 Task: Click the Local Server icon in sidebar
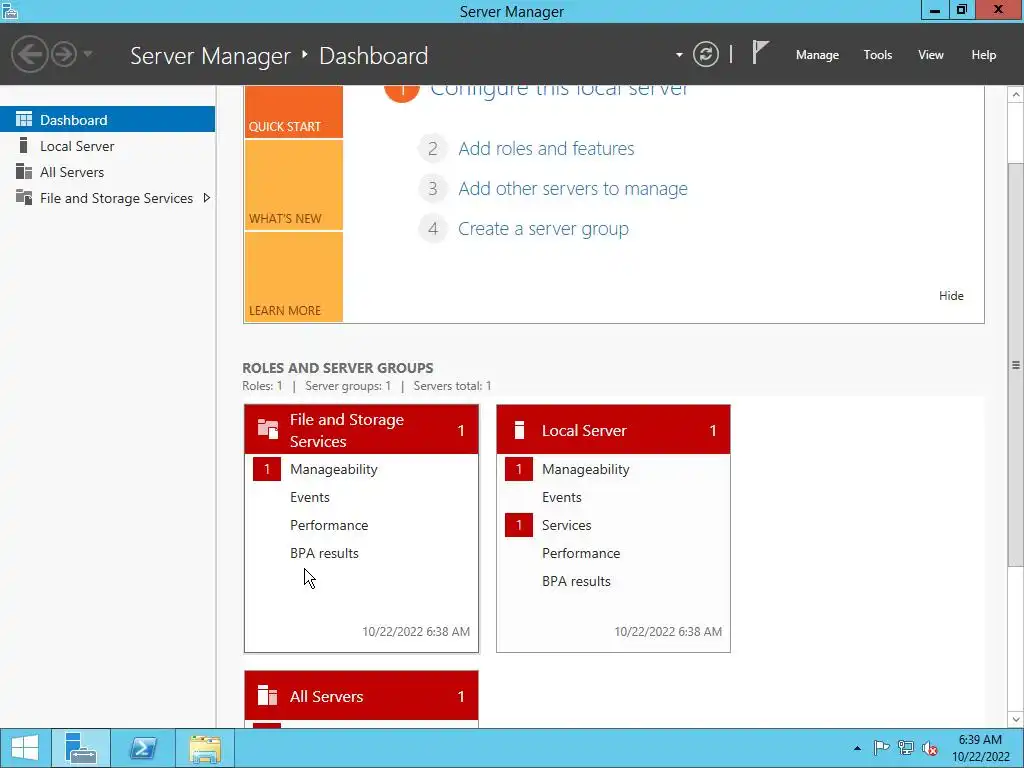(24, 145)
